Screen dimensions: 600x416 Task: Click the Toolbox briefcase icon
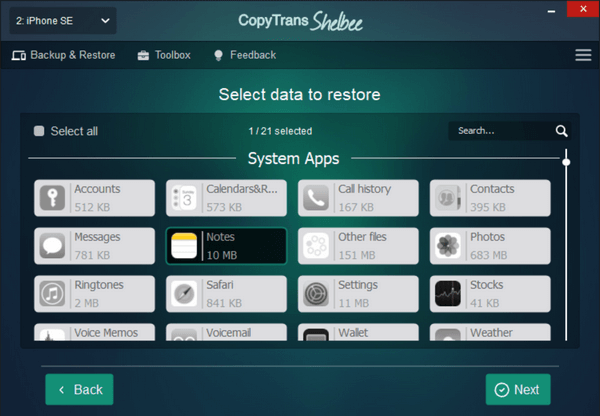143,55
